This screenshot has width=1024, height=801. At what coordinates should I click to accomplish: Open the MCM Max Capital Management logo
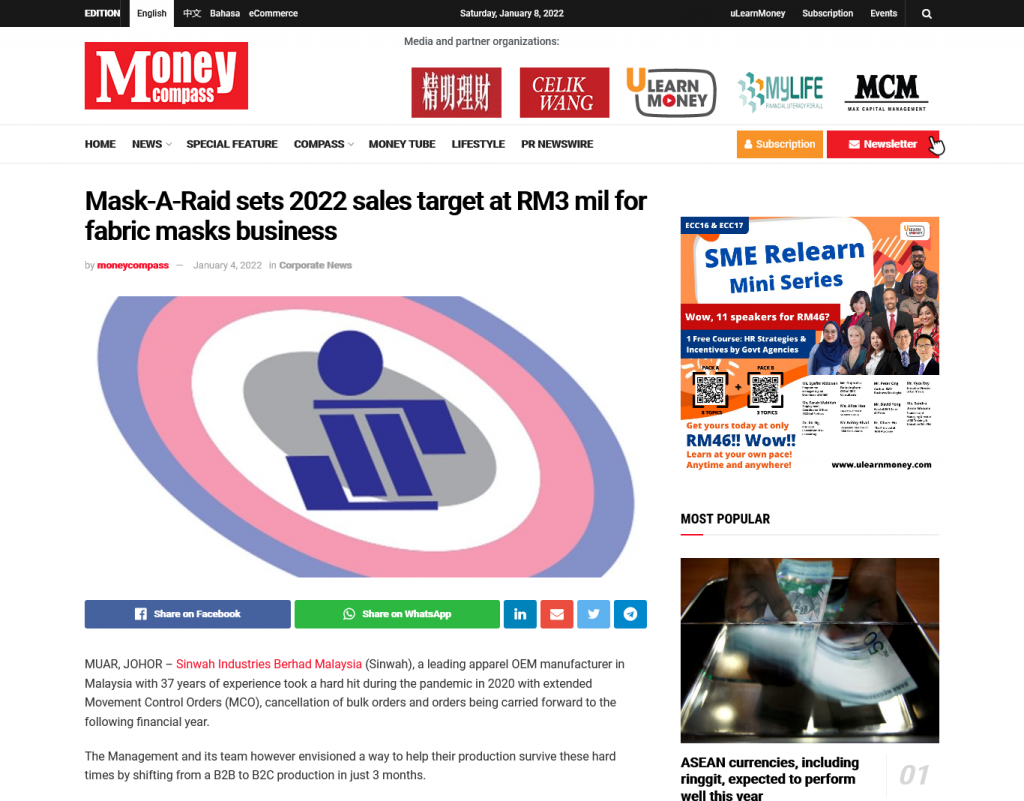[x=886, y=92]
